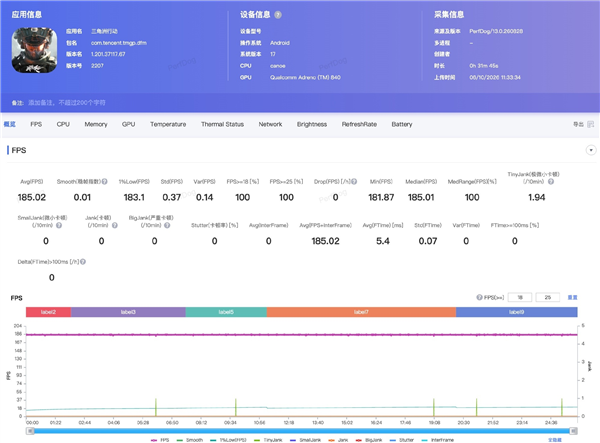The width and height of the screenshot is (600, 443).
Task: Open the TinyJank help icon
Action: click(x=551, y=182)
